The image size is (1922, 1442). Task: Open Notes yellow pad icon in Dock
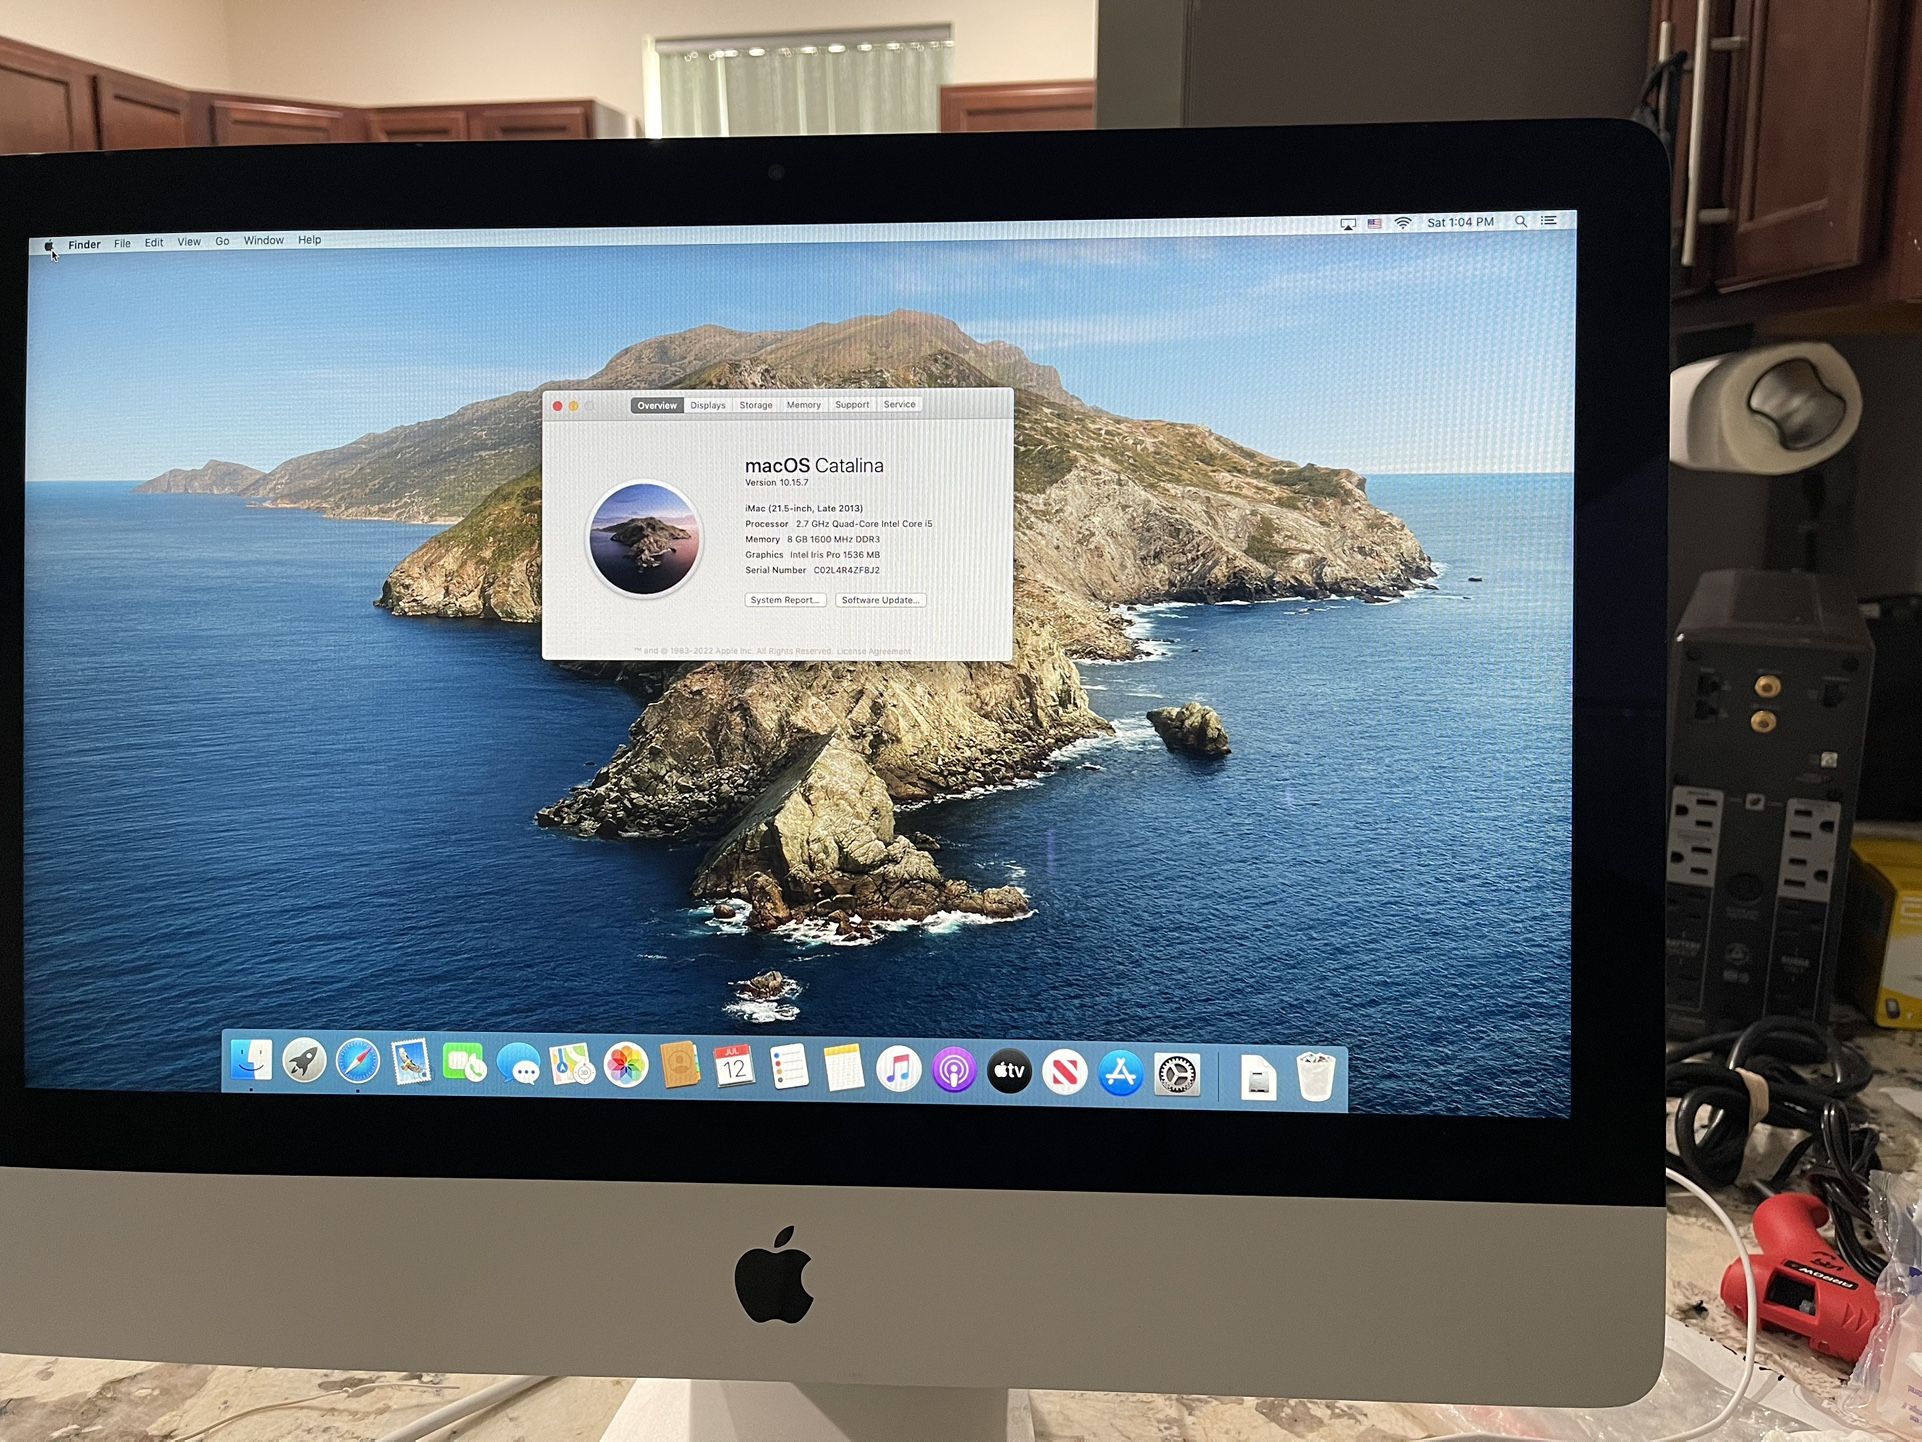pyautogui.click(x=843, y=1069)
